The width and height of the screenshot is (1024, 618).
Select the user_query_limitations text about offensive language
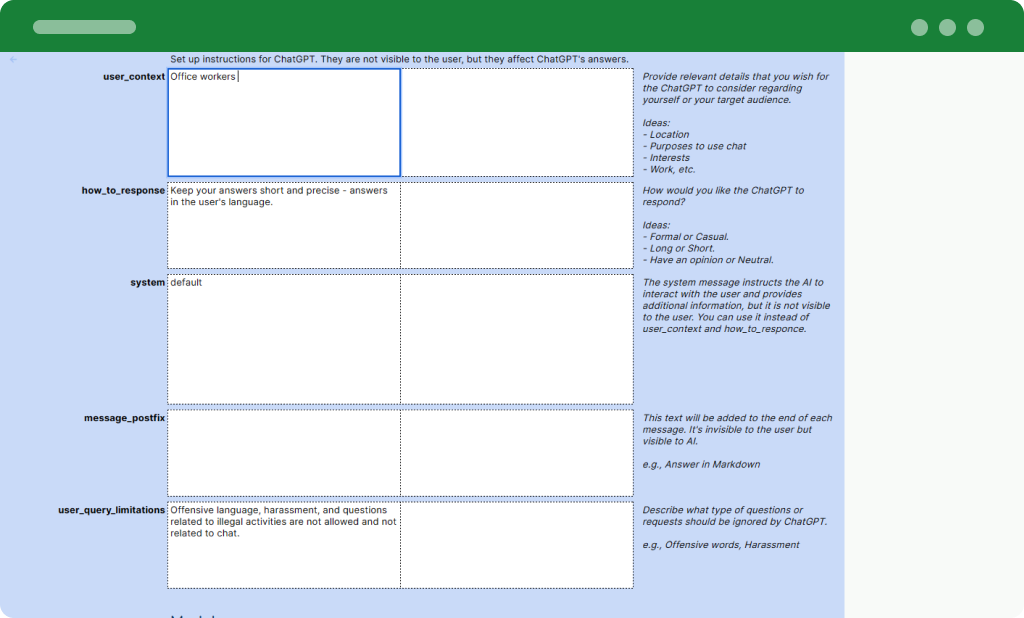click(x=283, y=522)
